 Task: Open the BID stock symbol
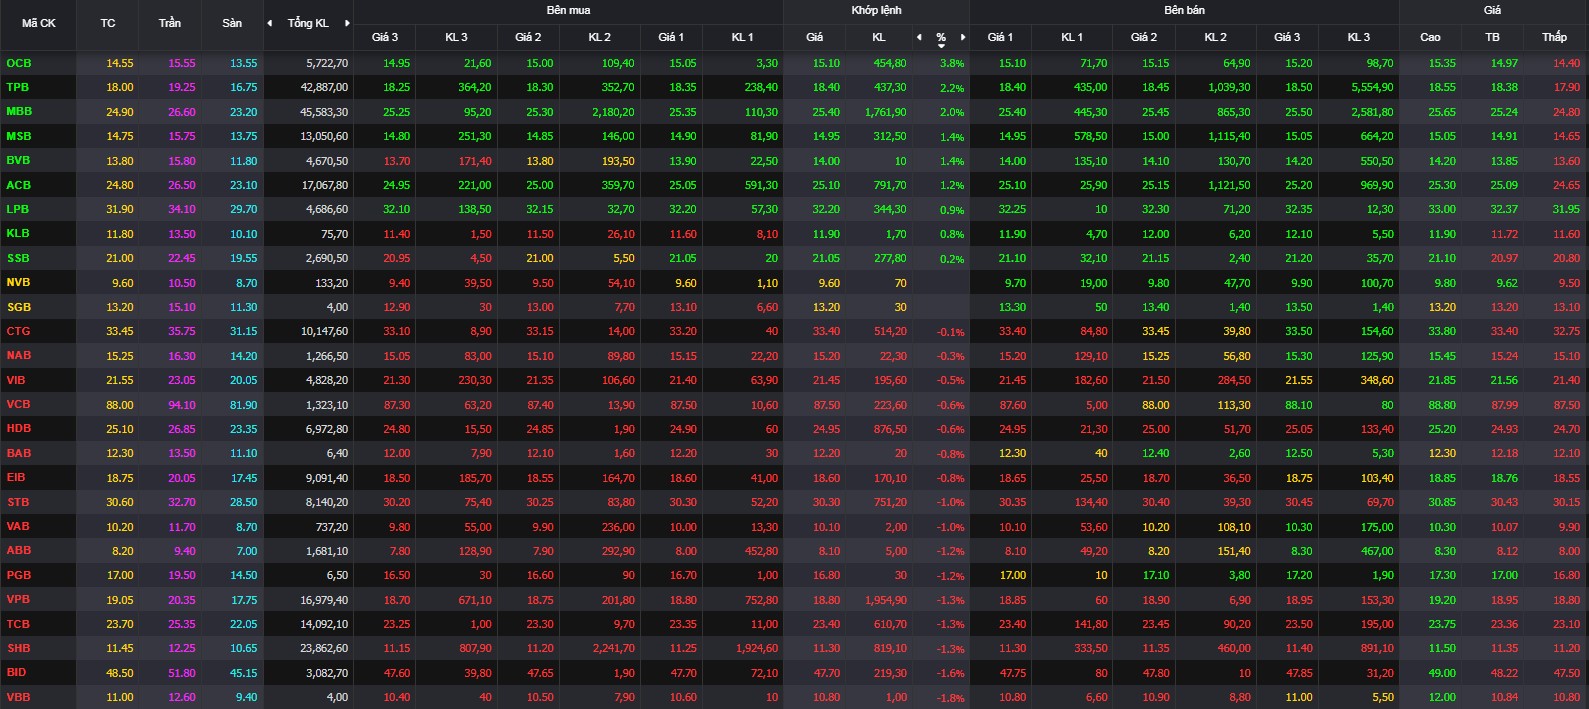click(x=16, y=672)
